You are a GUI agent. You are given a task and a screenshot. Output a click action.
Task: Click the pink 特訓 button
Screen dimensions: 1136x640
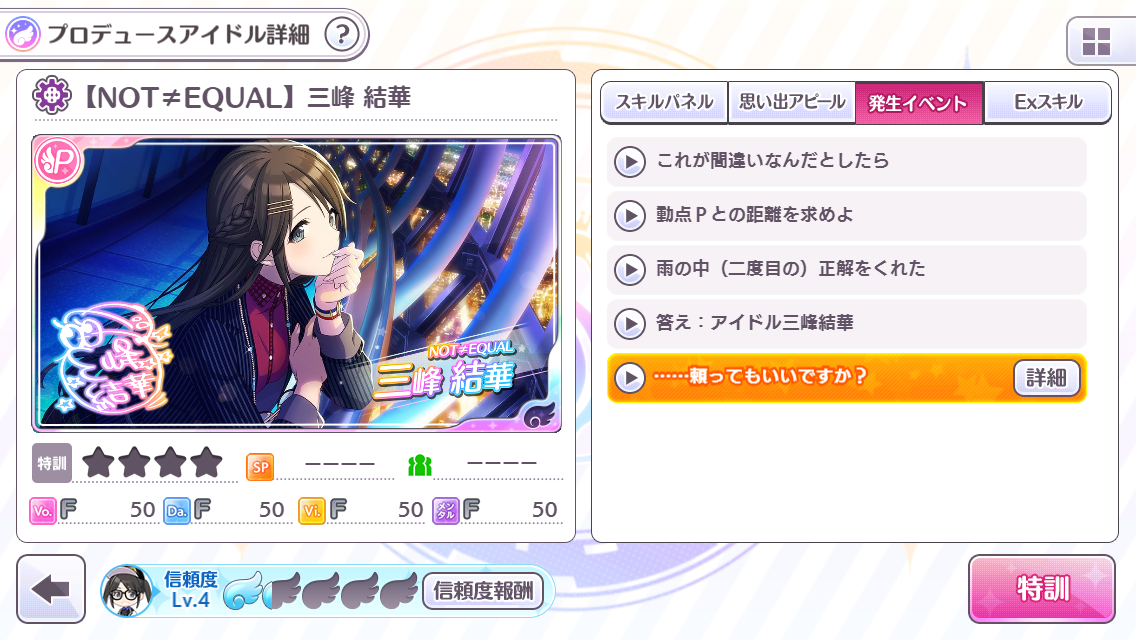pos(1042,589)
